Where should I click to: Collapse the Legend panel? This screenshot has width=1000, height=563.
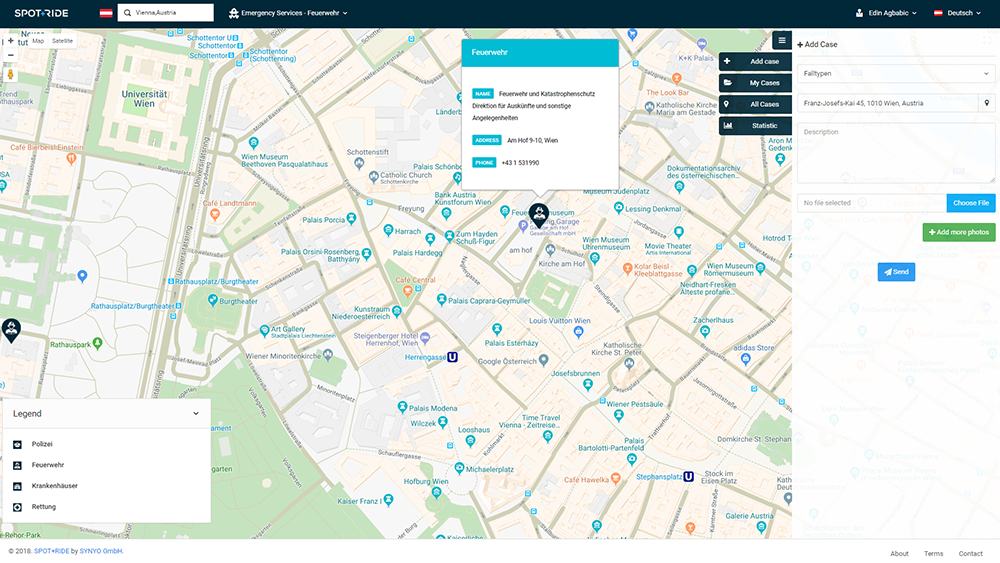196,413
